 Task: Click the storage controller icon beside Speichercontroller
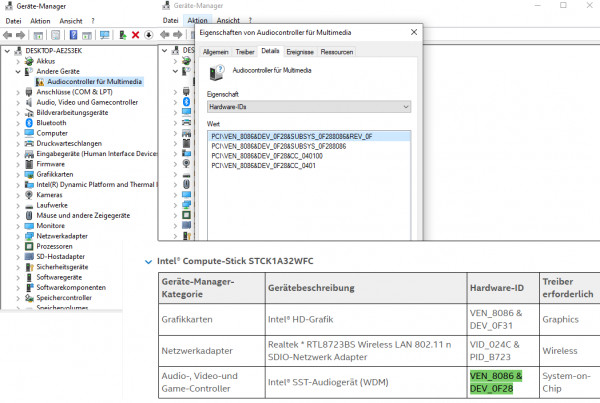tap(29, 297)
